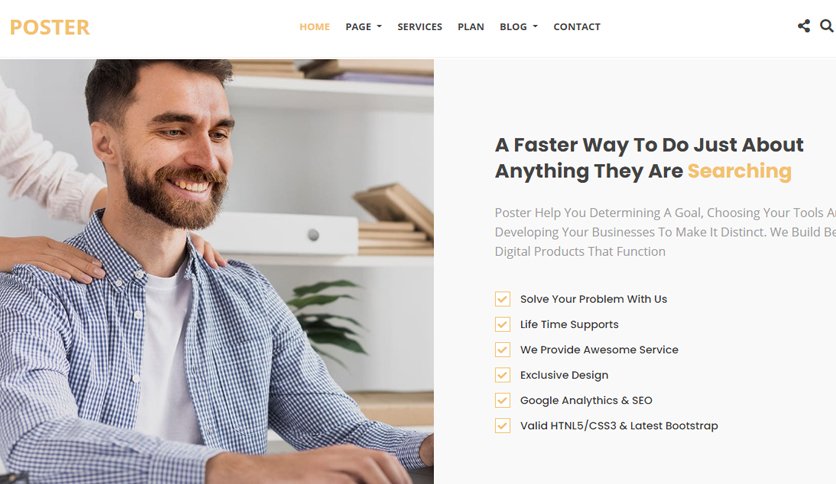Click the caret arrow next to PAGE
The width and height of the screenshot is (836, 484).
(x=379, y=26)
